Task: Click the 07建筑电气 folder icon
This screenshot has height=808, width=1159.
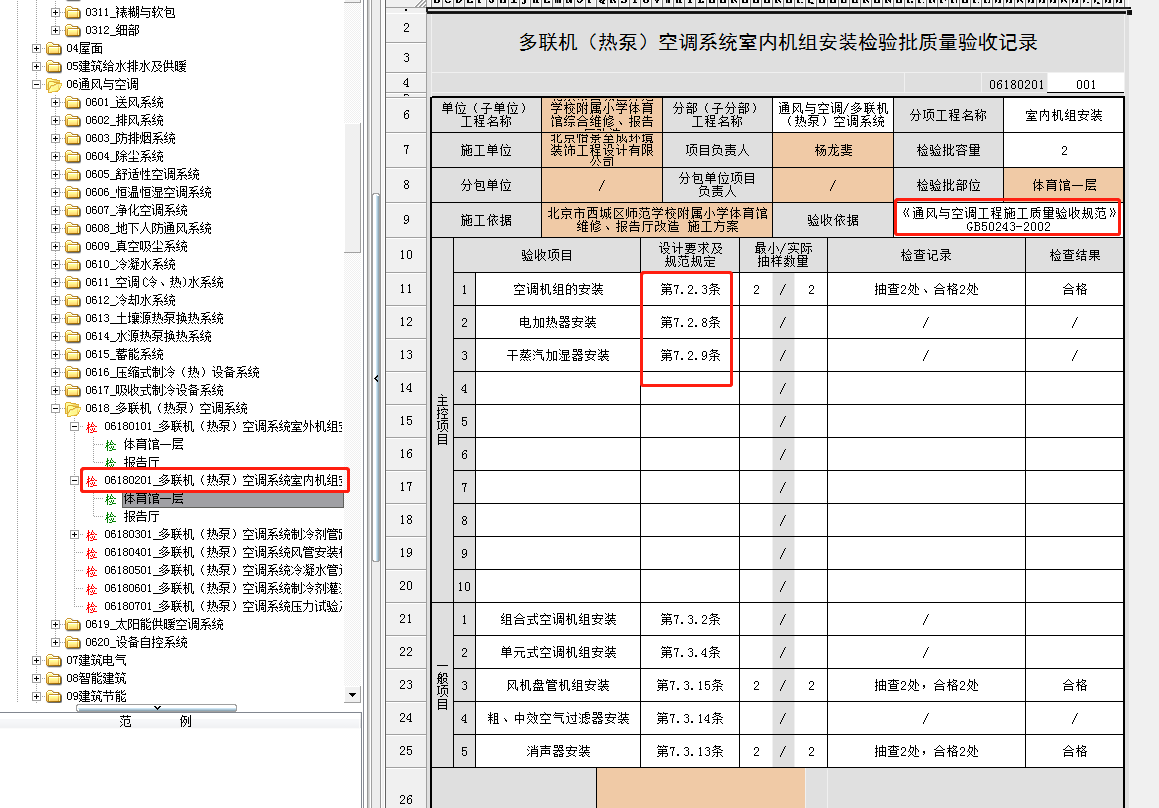Action: [54, 661]
